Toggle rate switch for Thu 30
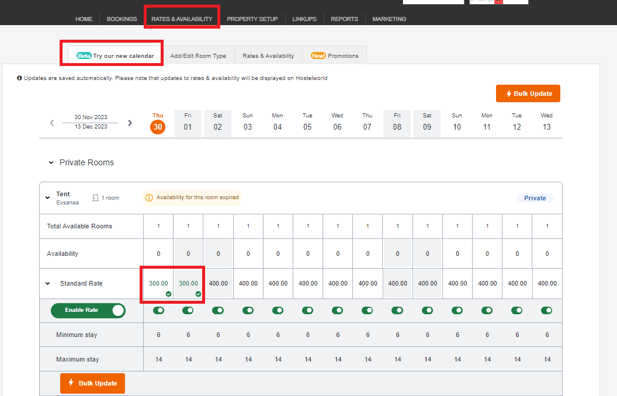This screenshot has height=396, width=617. pos(159,311)
